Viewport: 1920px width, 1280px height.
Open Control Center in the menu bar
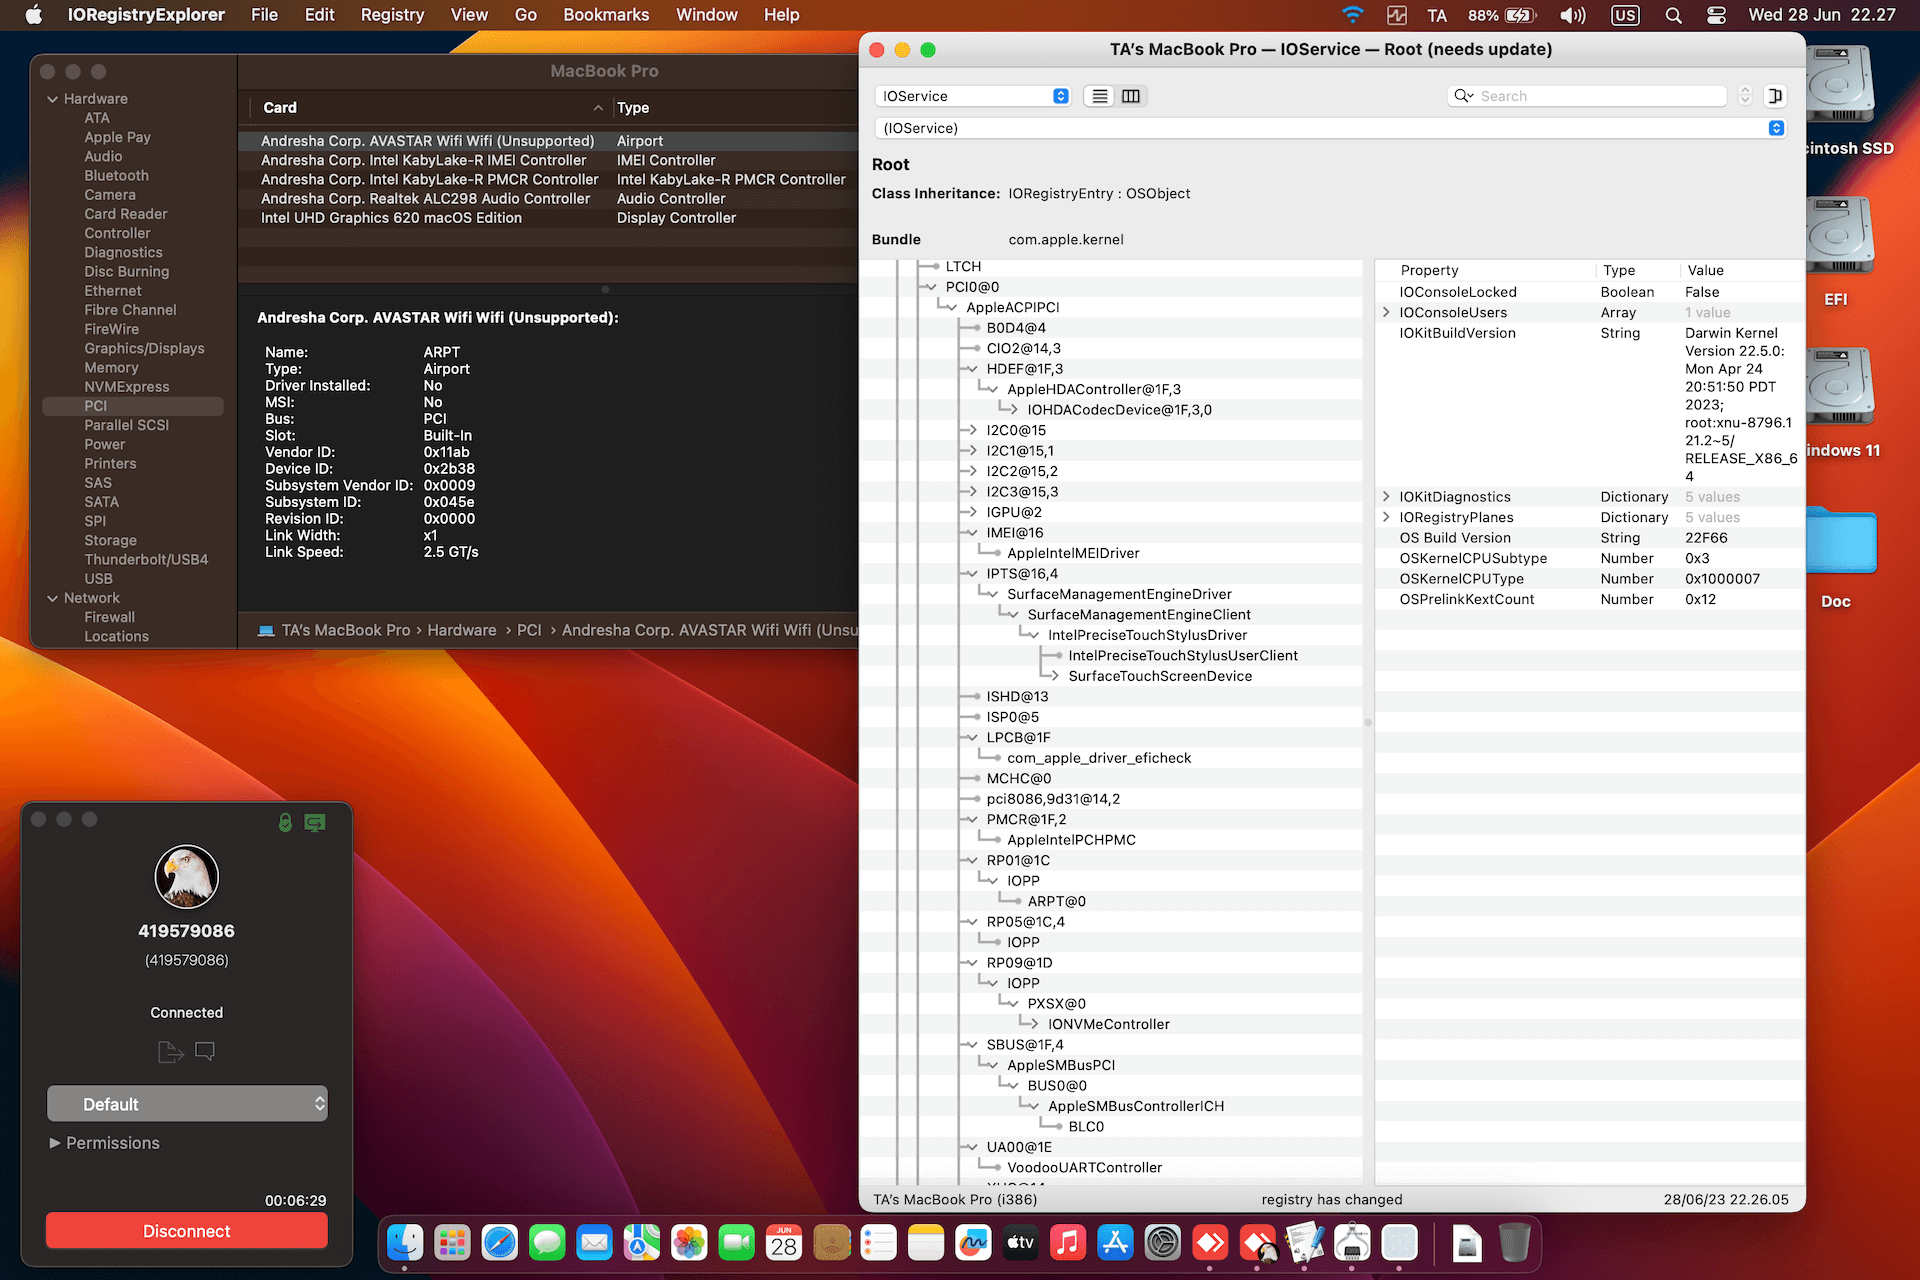pyautogui.click(x=1716, y=15)
